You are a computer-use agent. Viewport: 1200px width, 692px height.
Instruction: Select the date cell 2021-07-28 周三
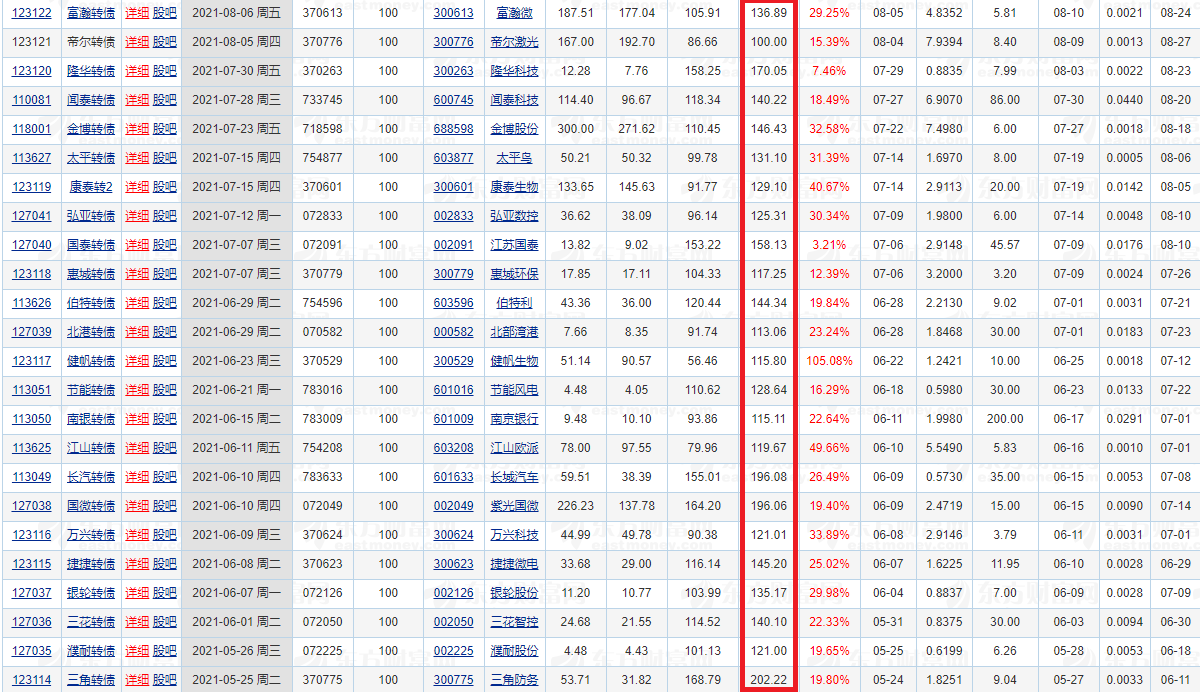click(x=237, y=100)
